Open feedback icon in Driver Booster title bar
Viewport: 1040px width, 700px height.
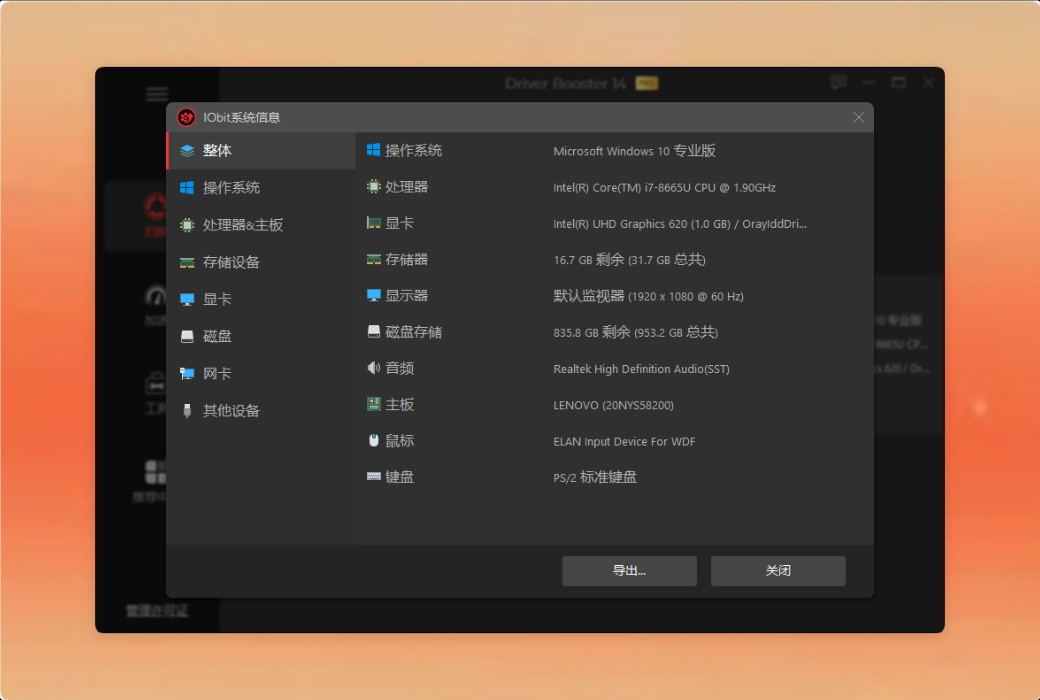coord(838,82)
